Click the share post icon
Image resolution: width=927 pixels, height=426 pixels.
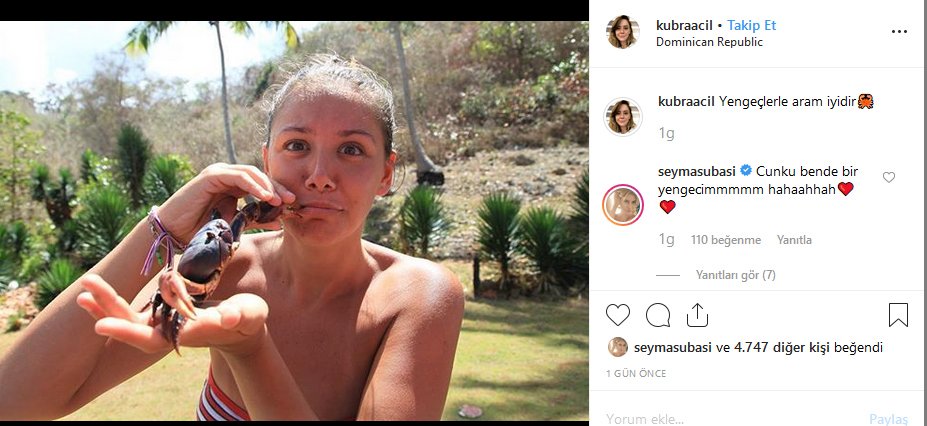[697, 315]
